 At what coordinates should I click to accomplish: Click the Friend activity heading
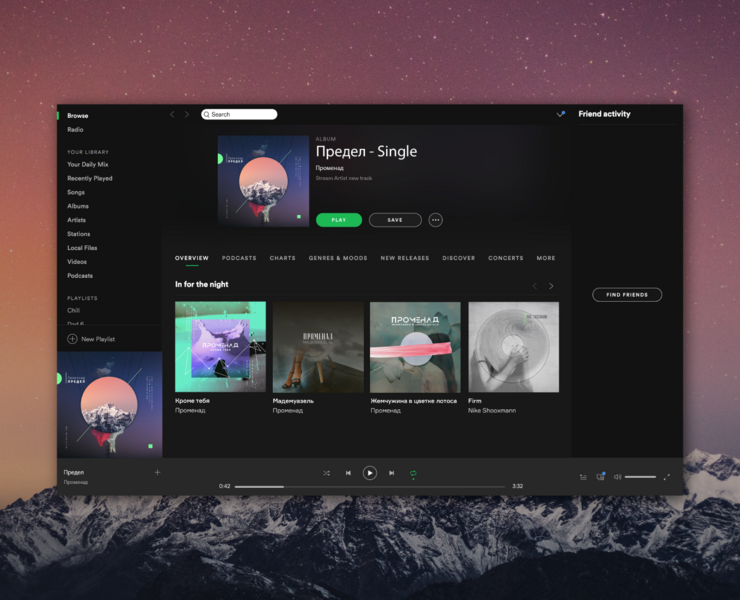click(x=604, y=114)
